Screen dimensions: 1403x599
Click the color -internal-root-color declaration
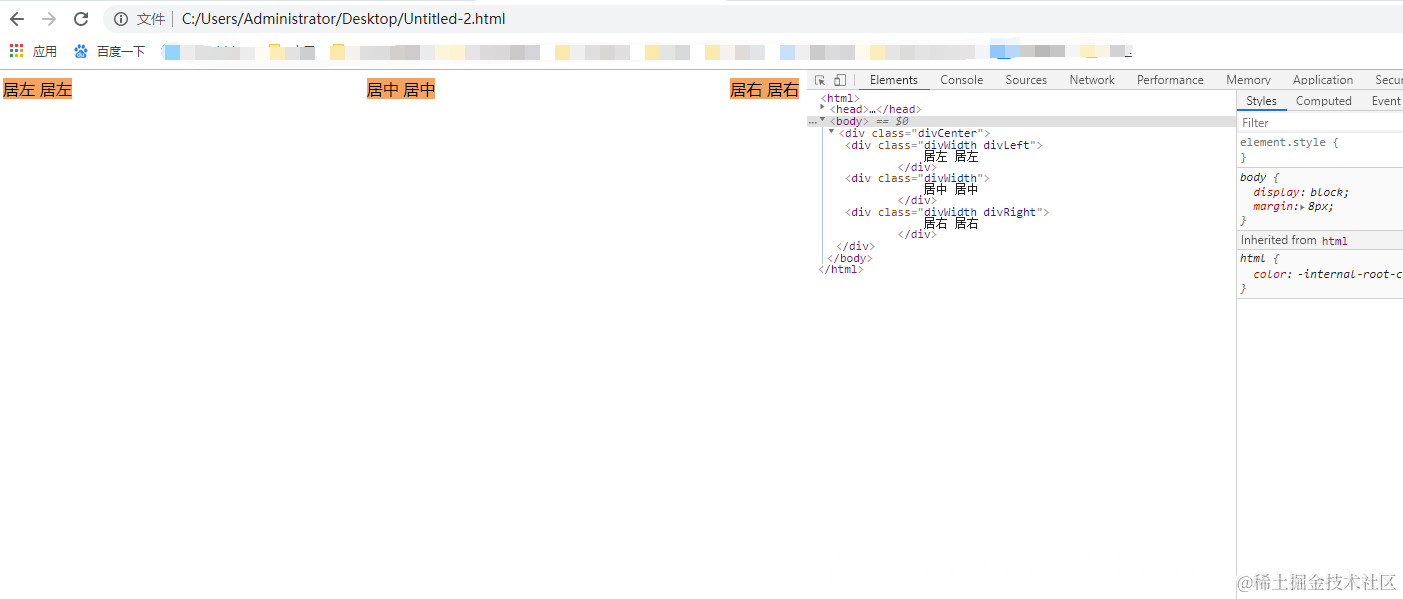1328,274
